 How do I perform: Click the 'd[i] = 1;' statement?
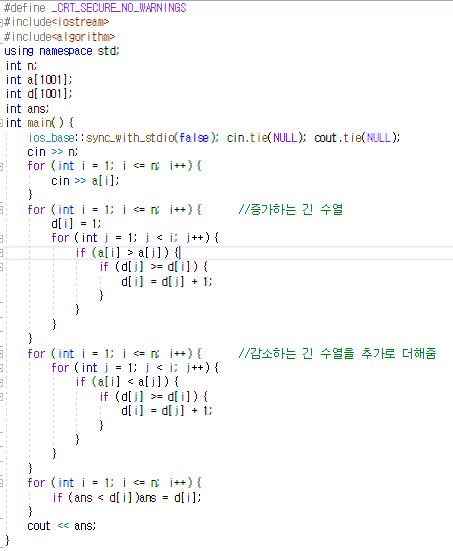coord(76,223)
